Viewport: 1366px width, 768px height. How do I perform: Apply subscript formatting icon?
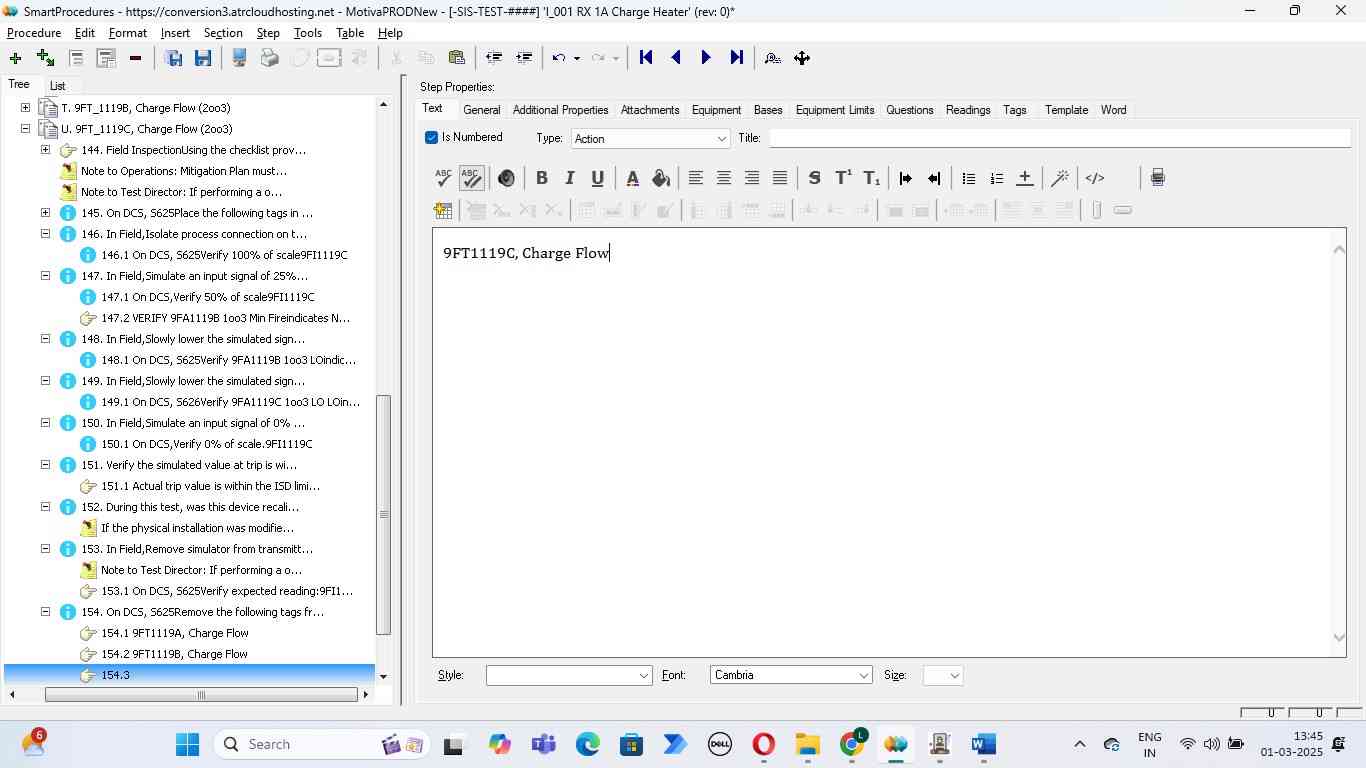(872, 178)
